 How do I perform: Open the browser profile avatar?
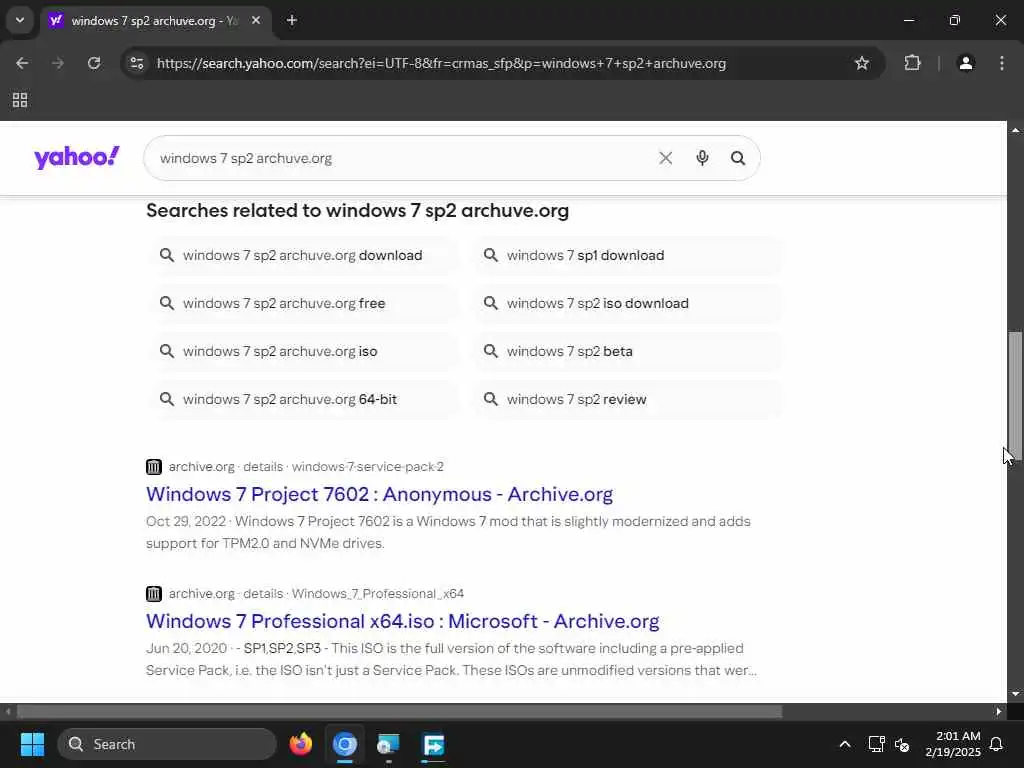coord(966,63)
